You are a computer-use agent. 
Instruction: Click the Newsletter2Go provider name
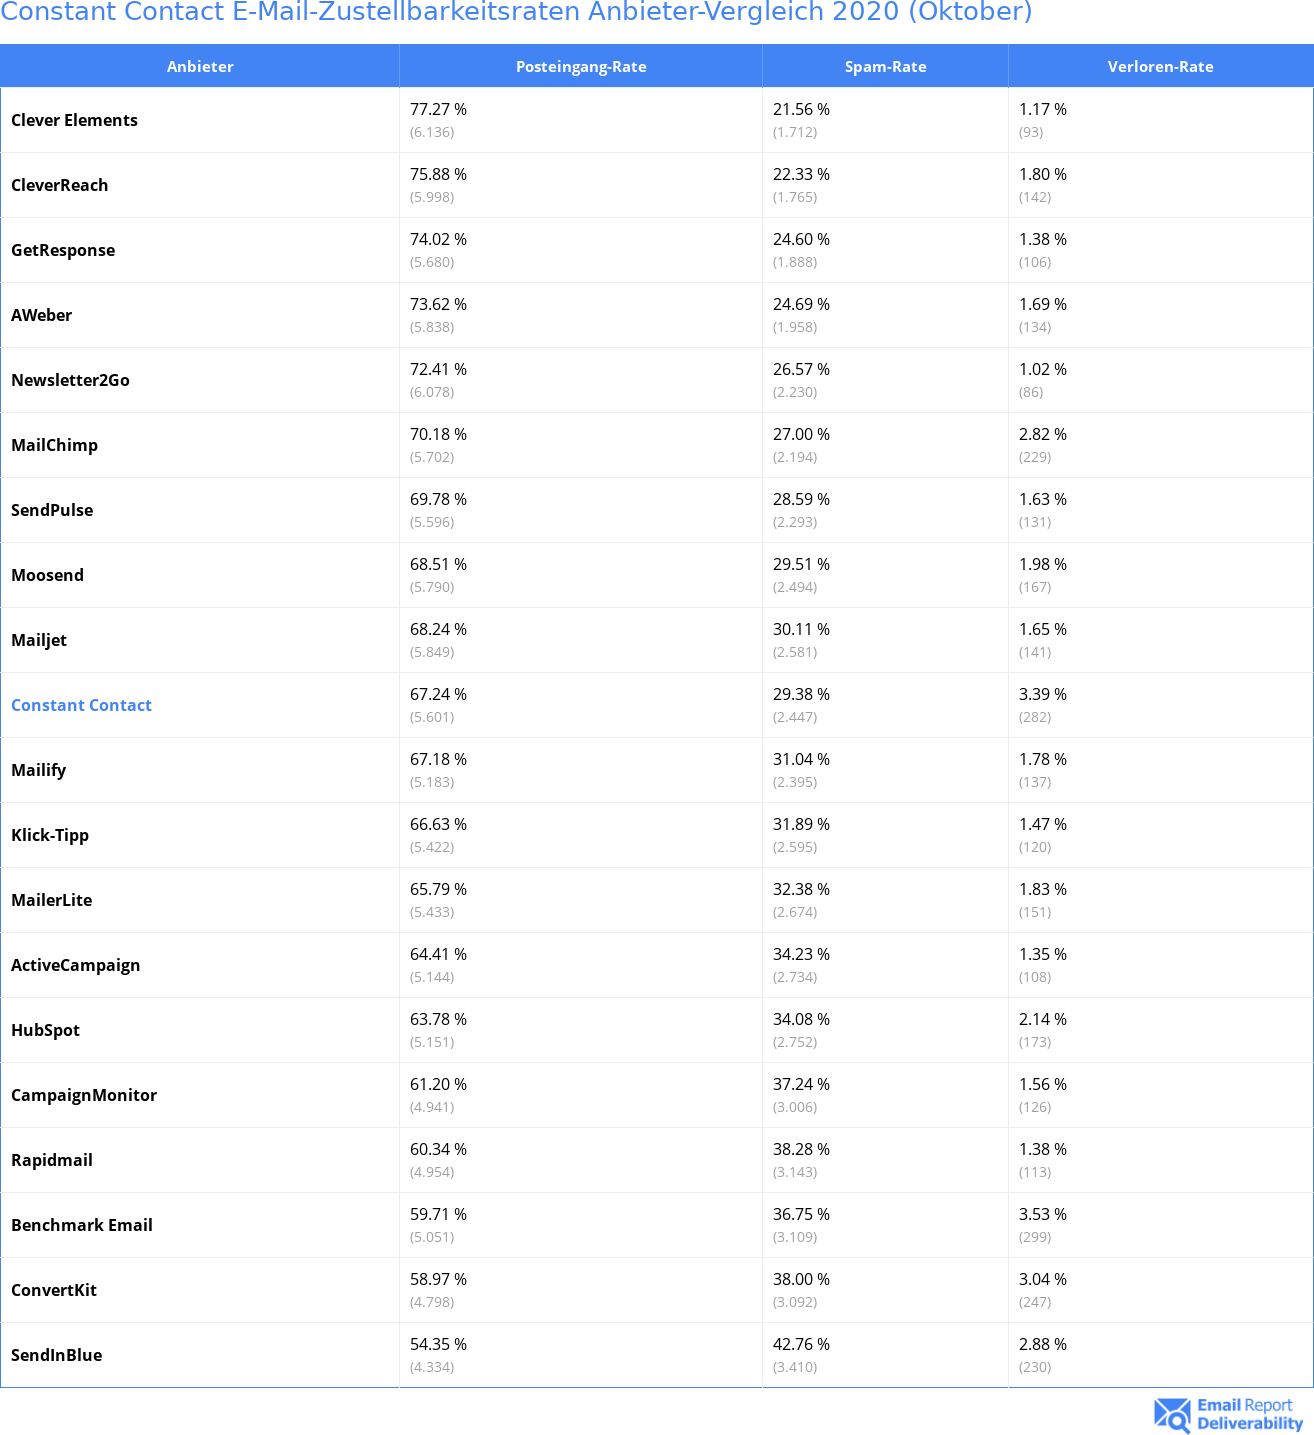pos(70,380)
